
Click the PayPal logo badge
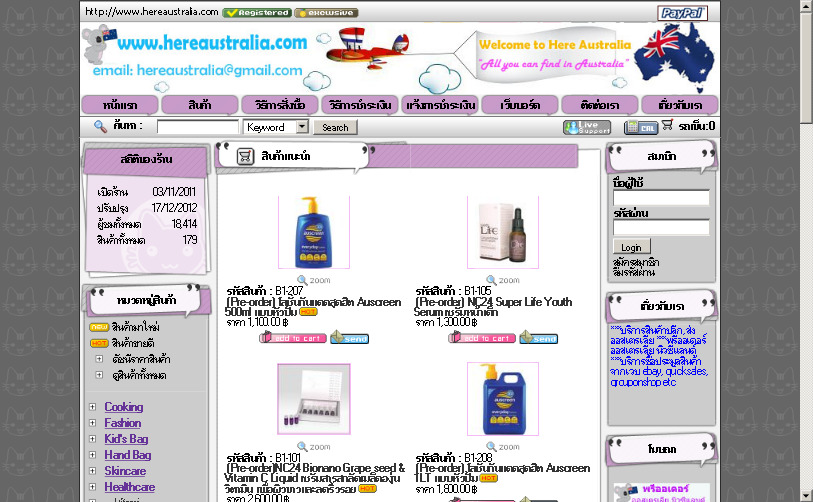tap(682, 12)
